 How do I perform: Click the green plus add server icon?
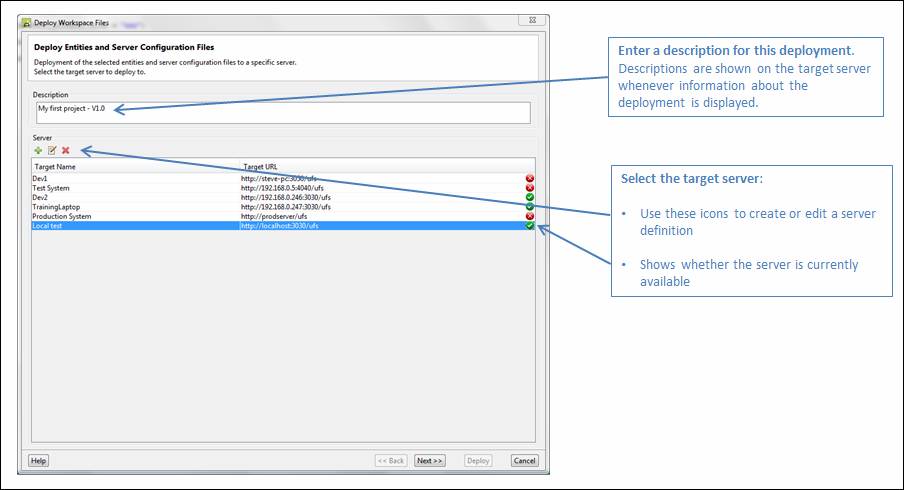point(38,150)
